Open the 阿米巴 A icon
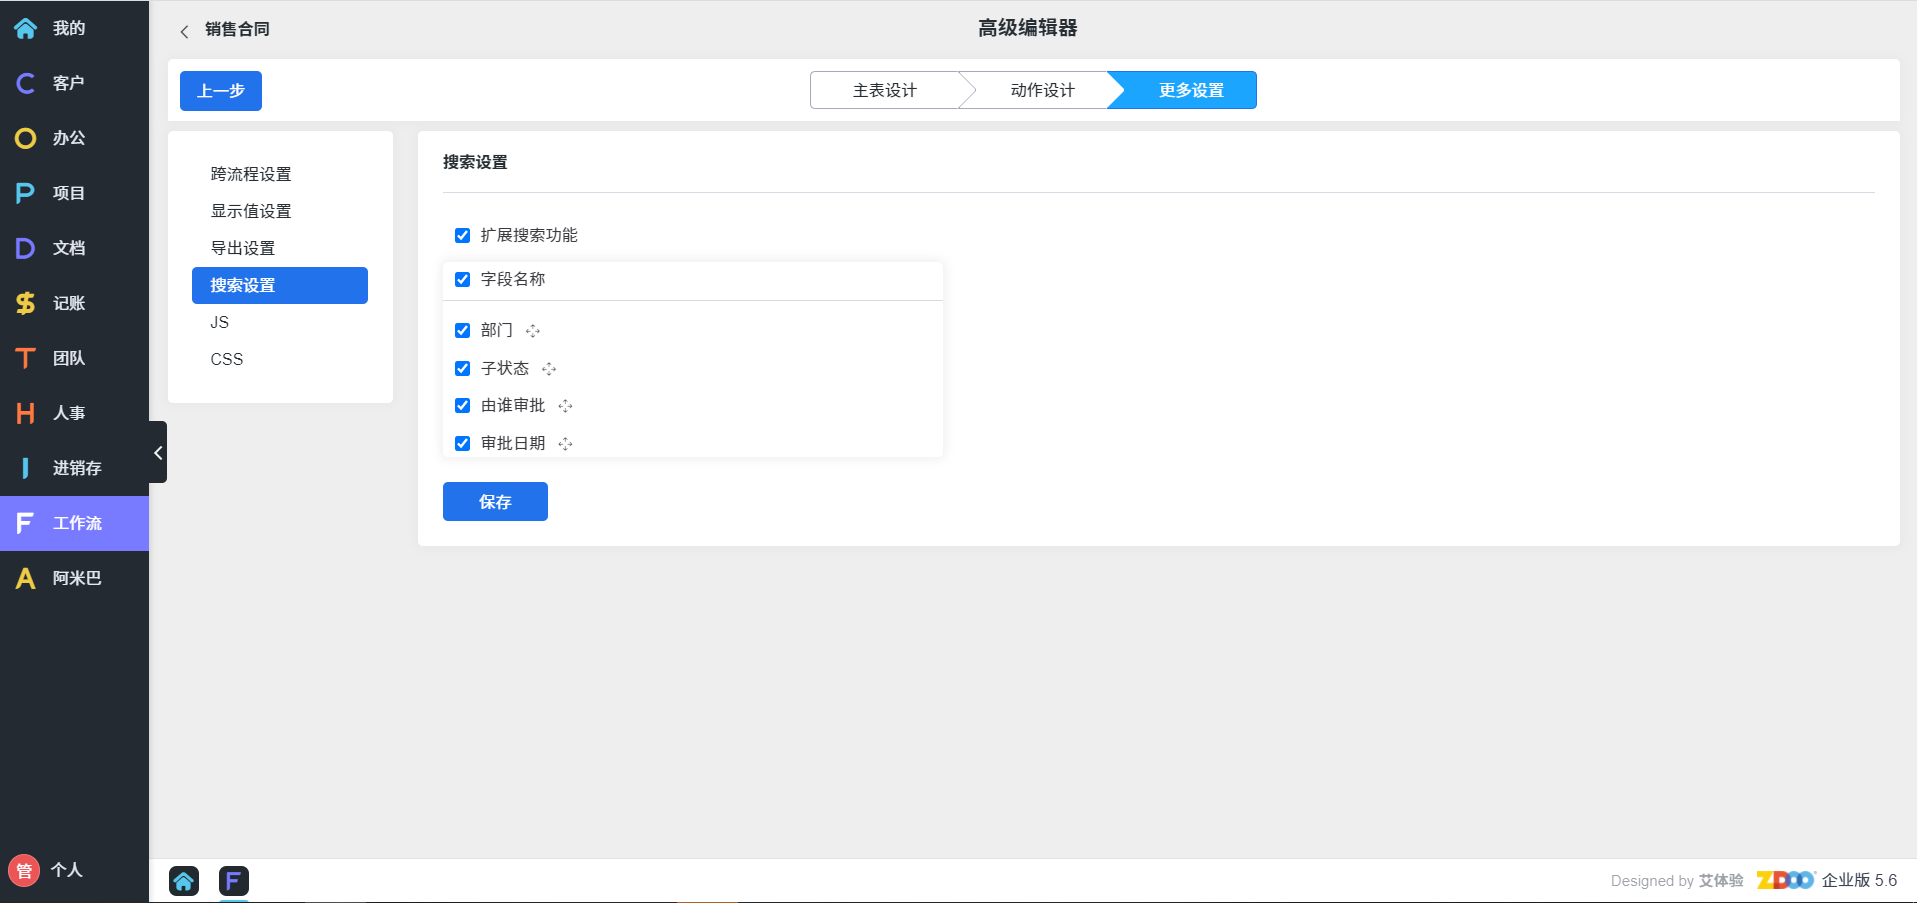The width and height of the screenshot is (1917, 903). 25,578
